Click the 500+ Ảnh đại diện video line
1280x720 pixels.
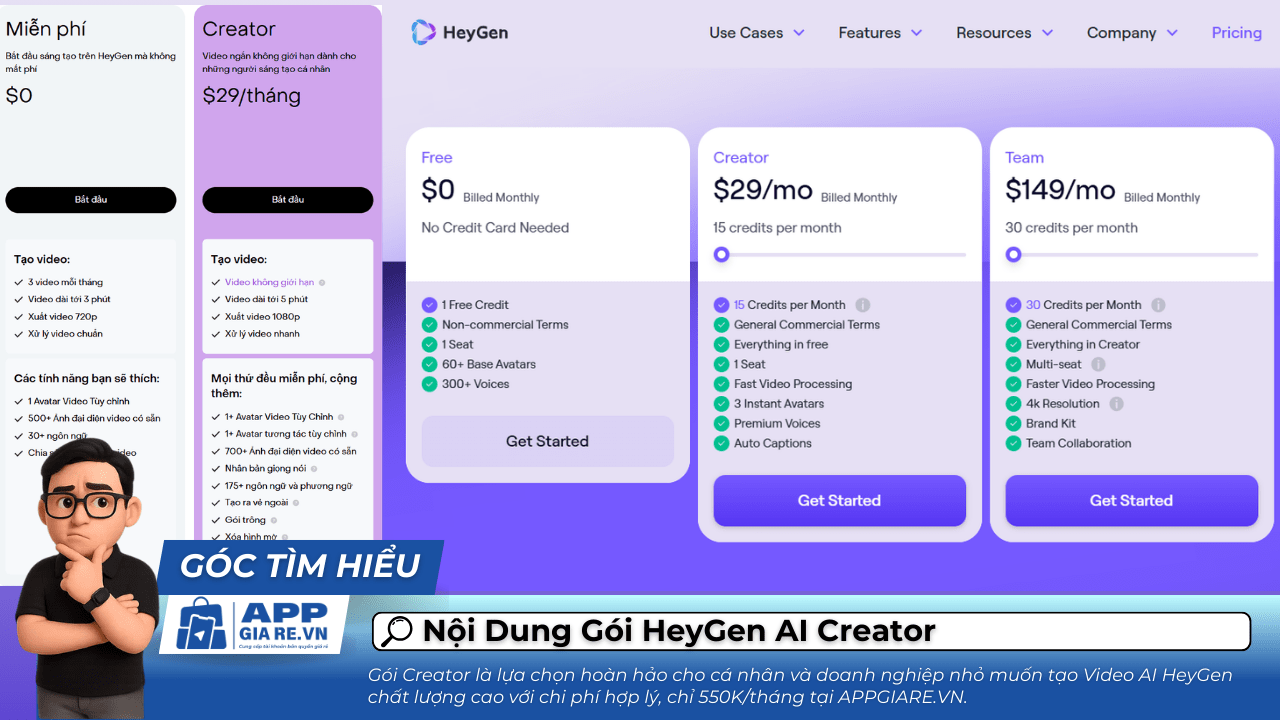point(94,418)
